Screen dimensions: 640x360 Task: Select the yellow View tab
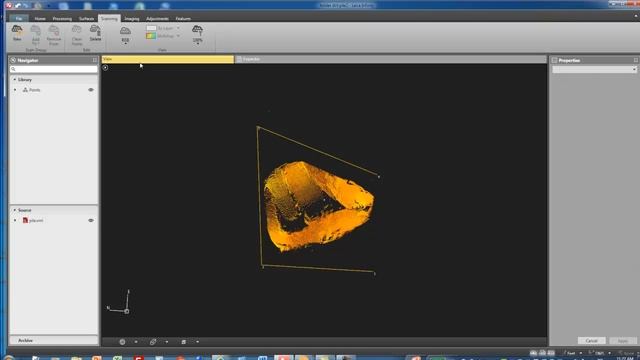click(x=168, y=59)
